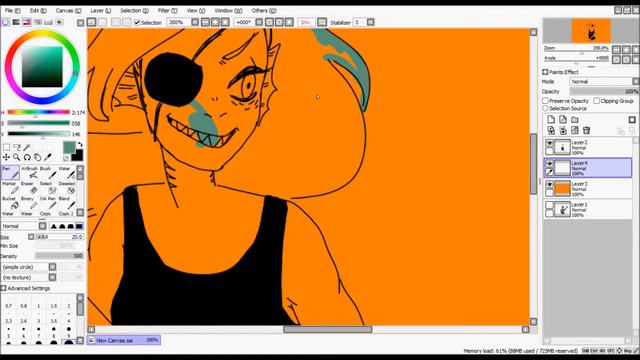640x360 pixels.
Task: Hide Layer4 with its eye icon
Action: [549, 164]
